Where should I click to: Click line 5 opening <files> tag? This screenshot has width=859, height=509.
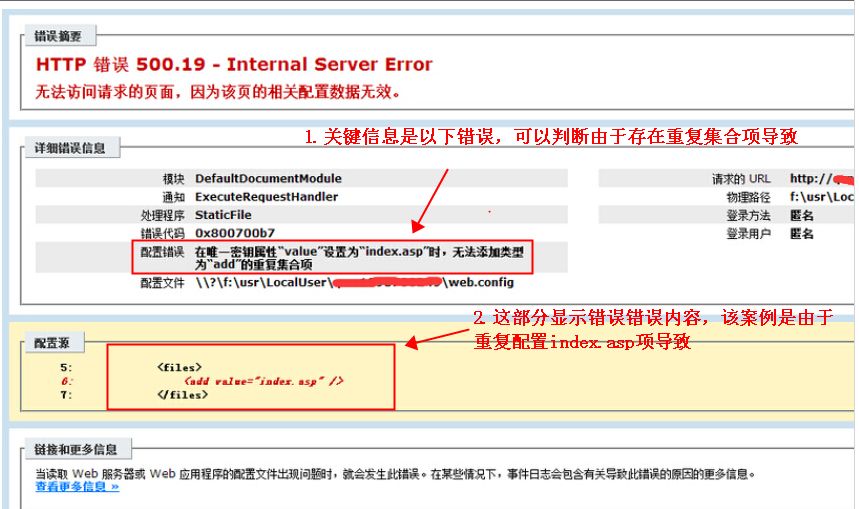180,367
